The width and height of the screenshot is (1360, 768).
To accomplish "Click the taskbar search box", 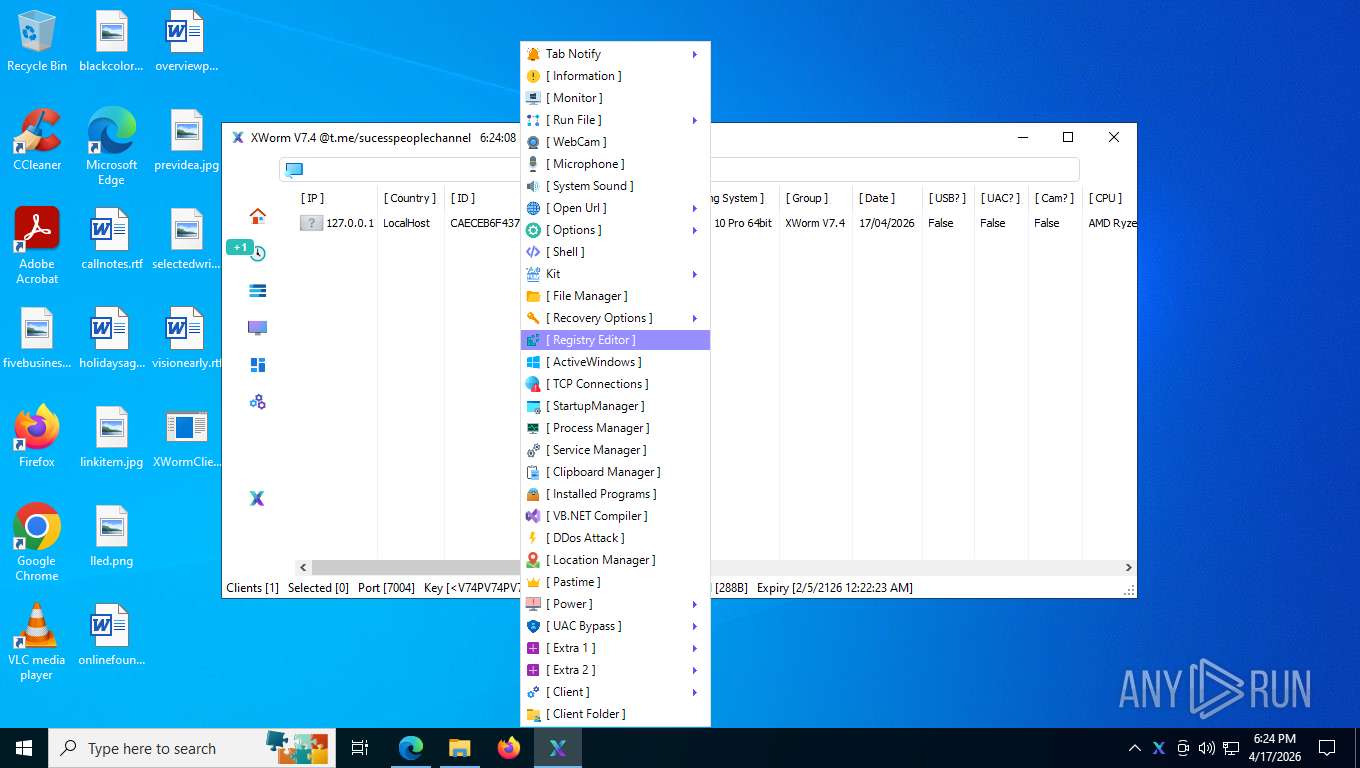I will tap(190, 748).
